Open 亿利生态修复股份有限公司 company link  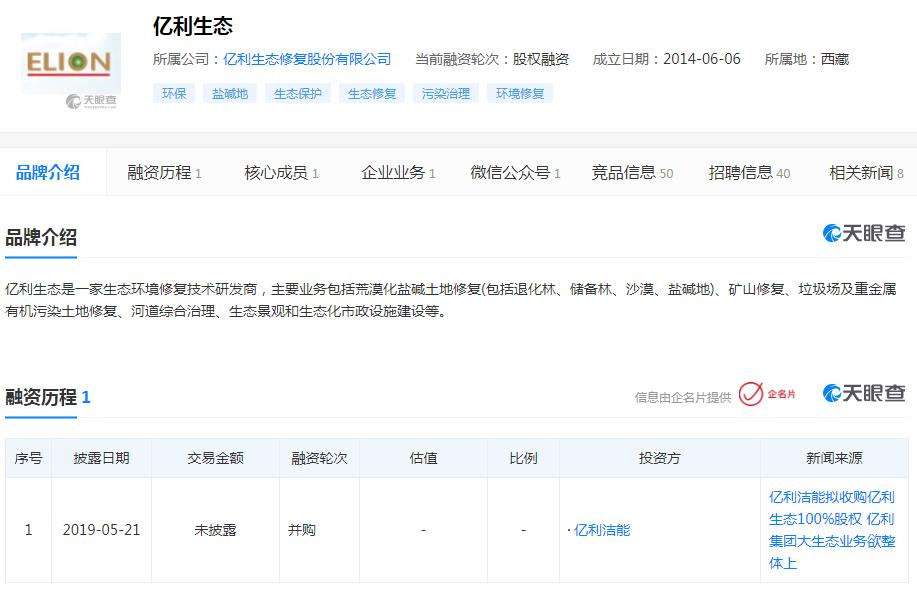point(307,59)
